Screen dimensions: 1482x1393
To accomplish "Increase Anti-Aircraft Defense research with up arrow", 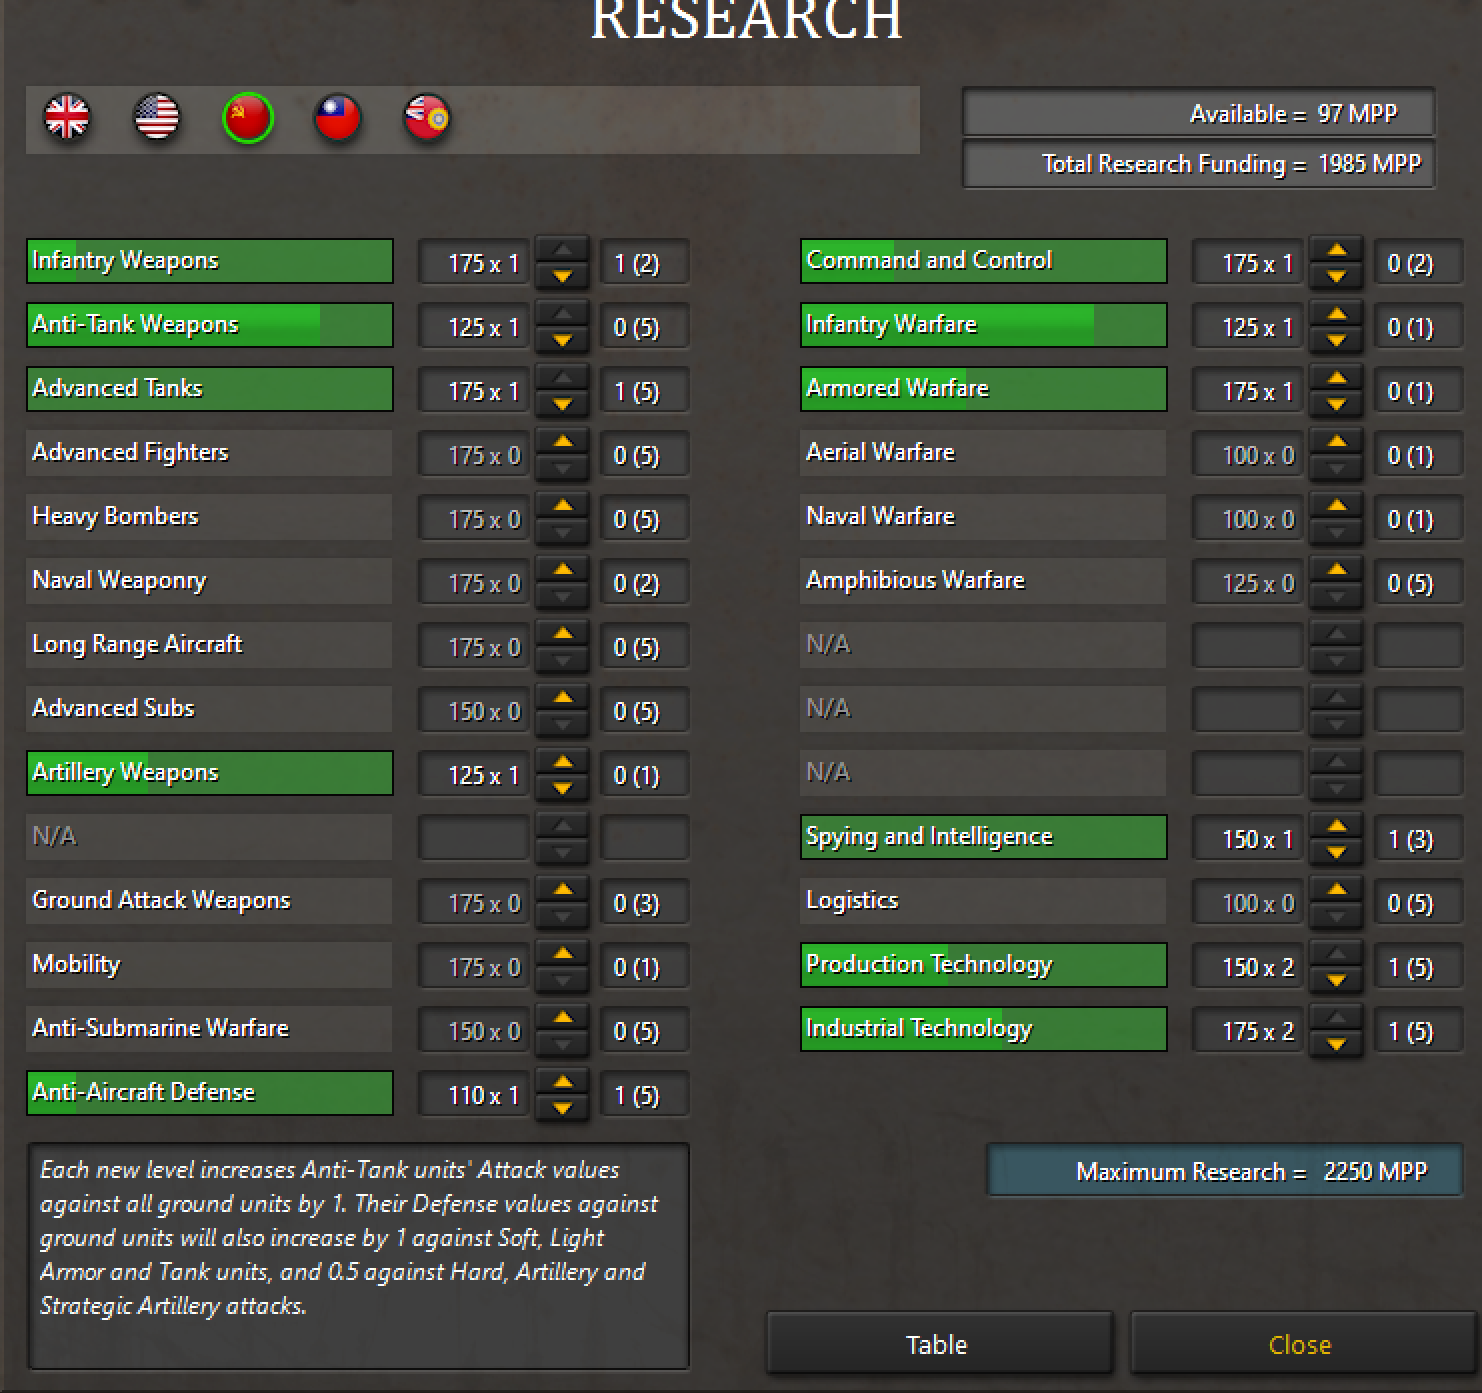I will (x=563, y=1082).
